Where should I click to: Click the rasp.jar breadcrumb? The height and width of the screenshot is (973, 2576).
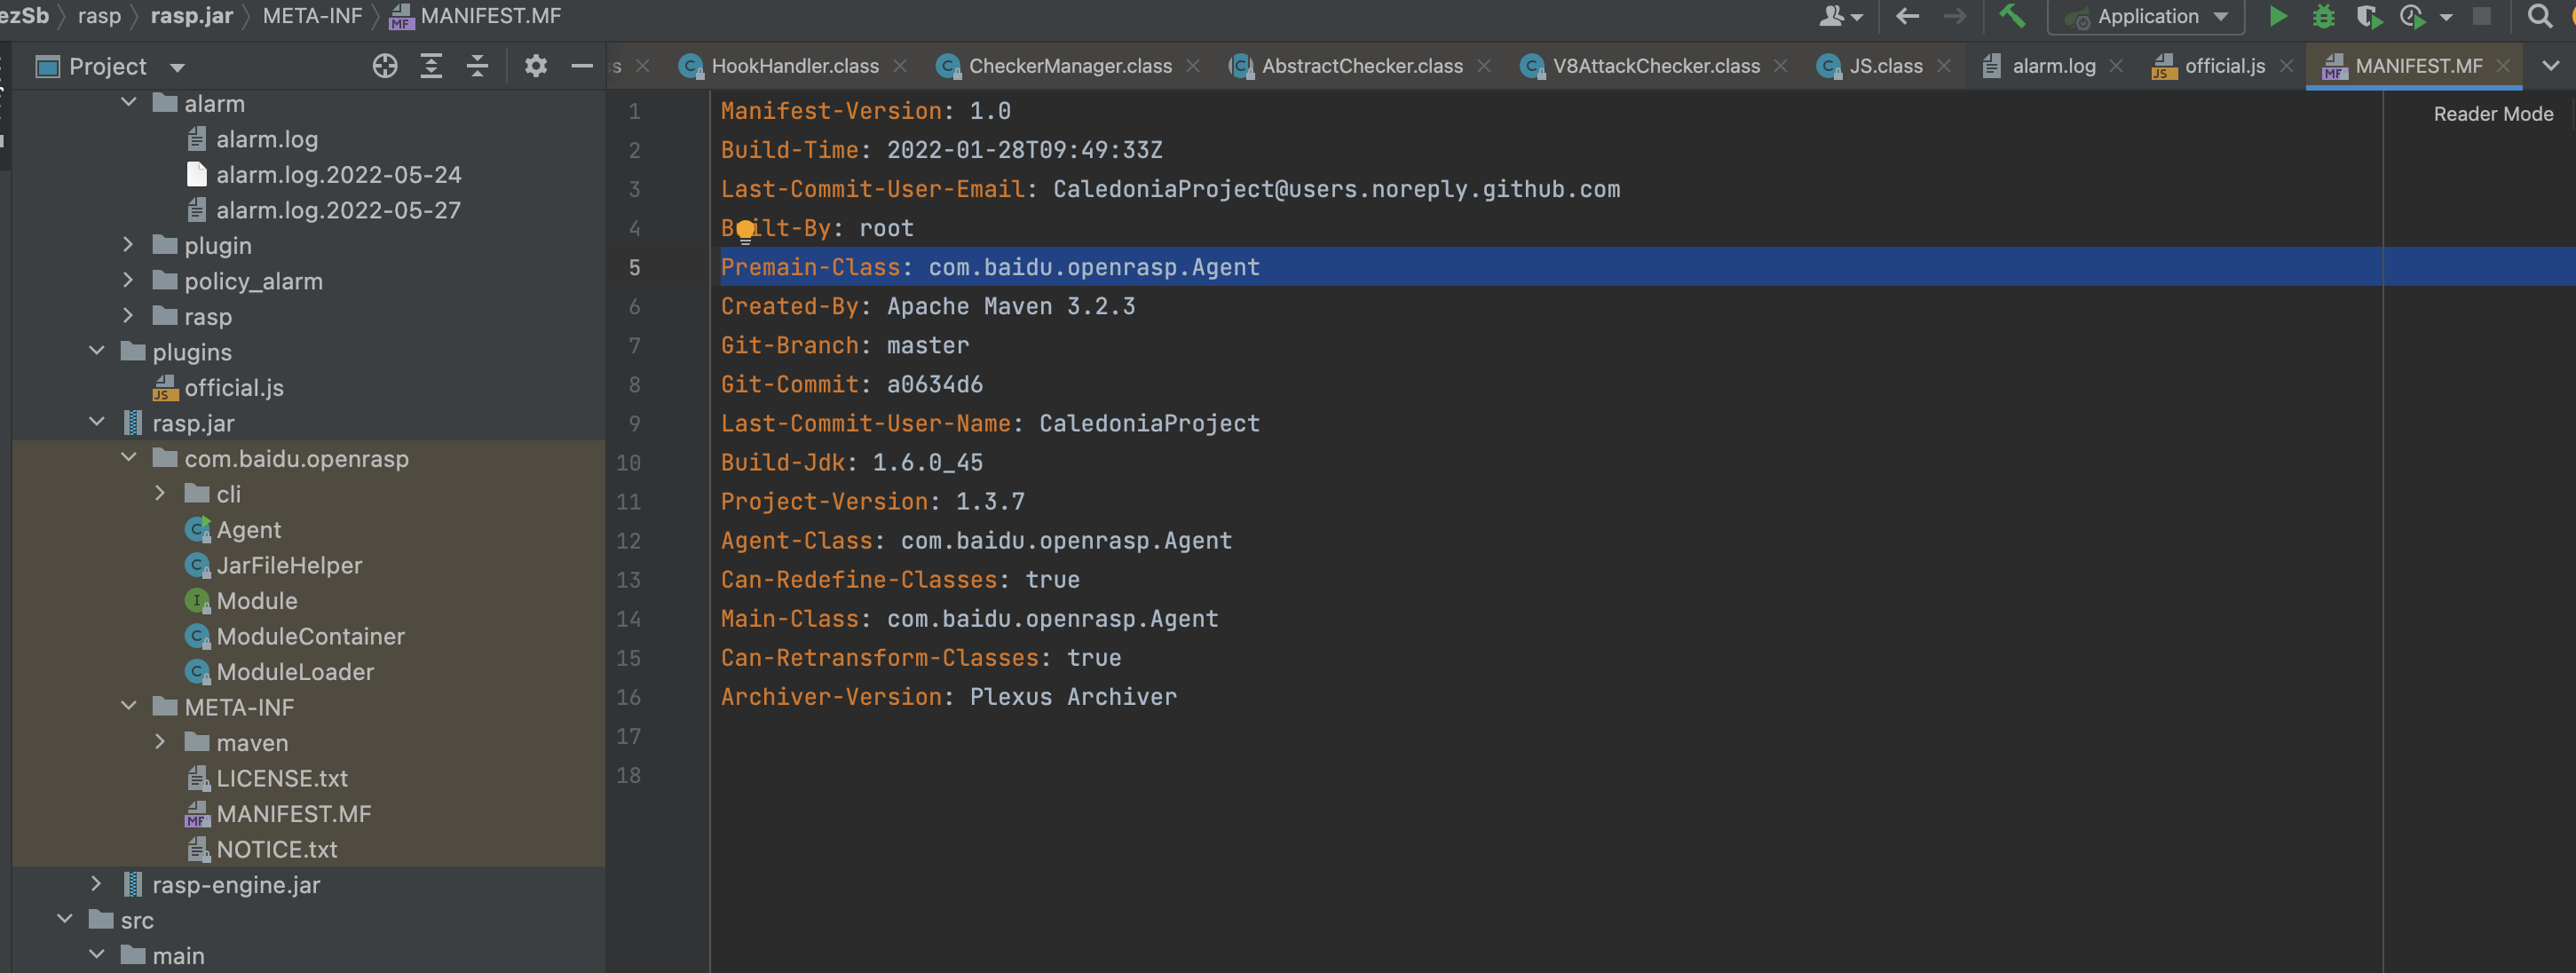[191, 16]
